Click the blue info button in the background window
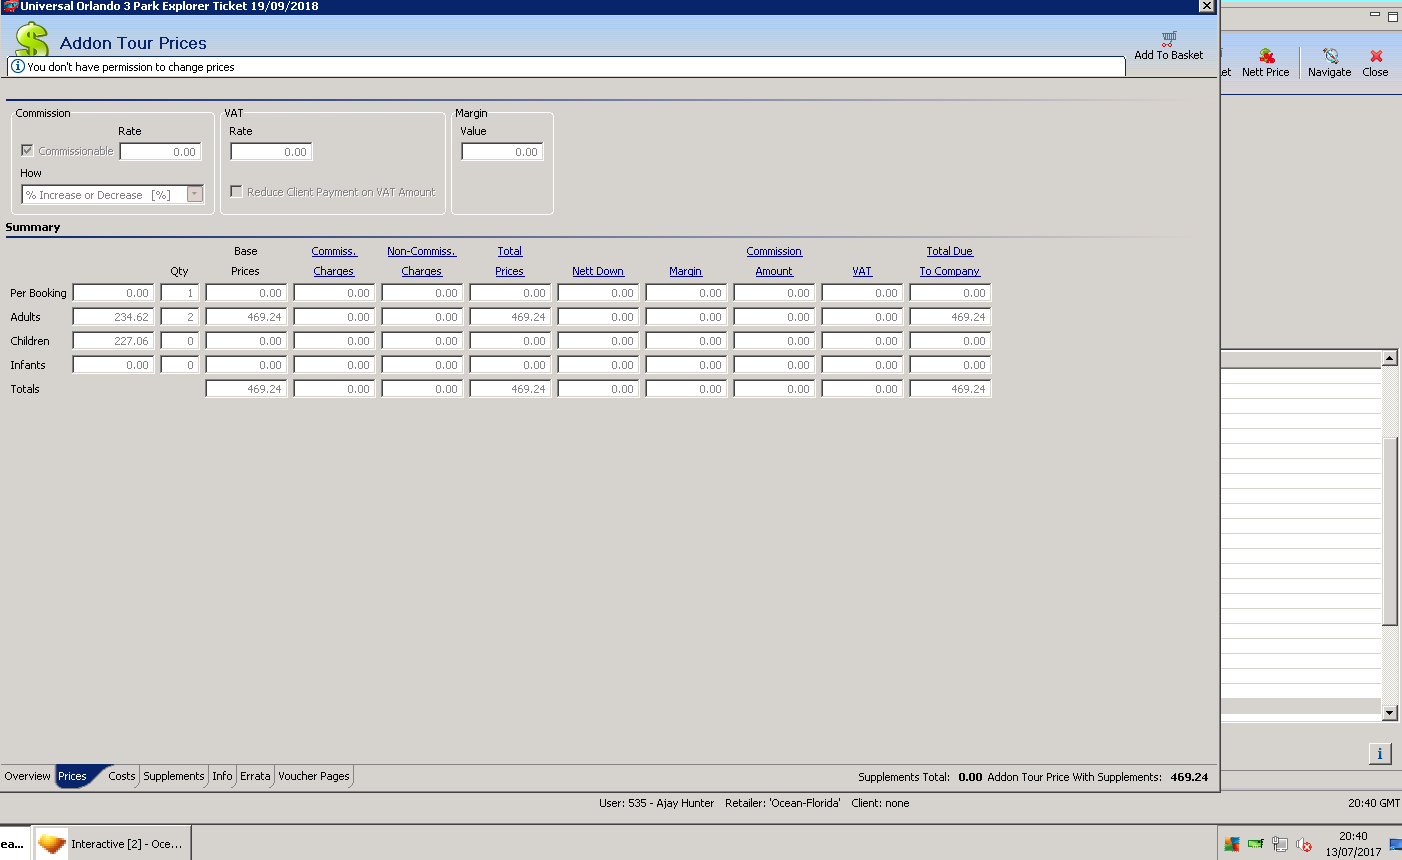This screenshot has width=1402, height=860. pos(1380,754)
